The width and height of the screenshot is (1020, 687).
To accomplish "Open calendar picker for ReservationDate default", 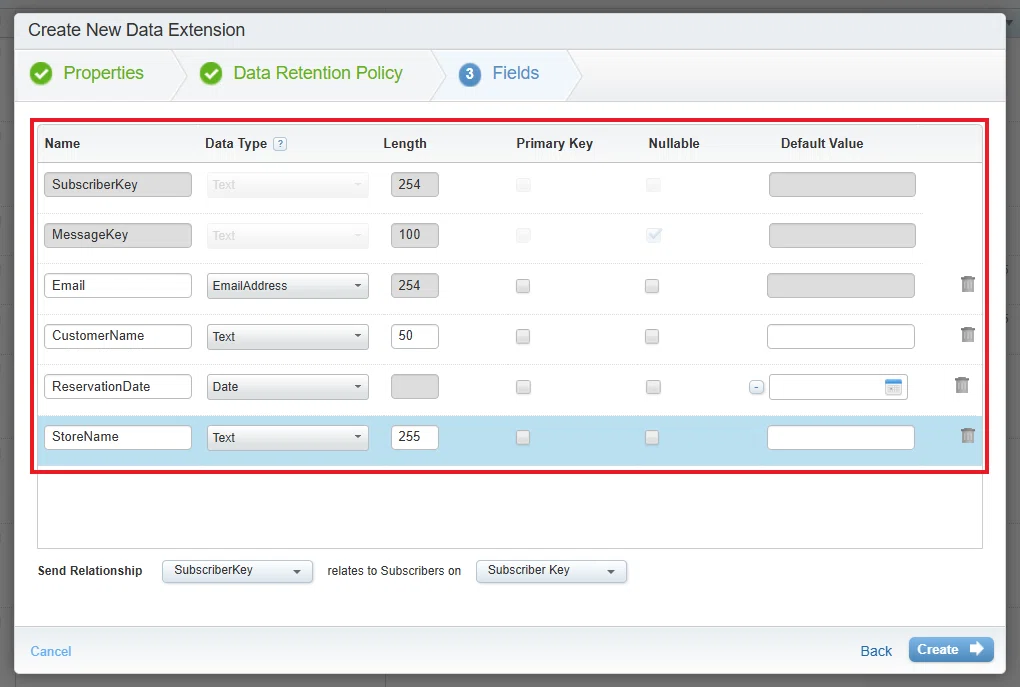I will pos(893,386).
